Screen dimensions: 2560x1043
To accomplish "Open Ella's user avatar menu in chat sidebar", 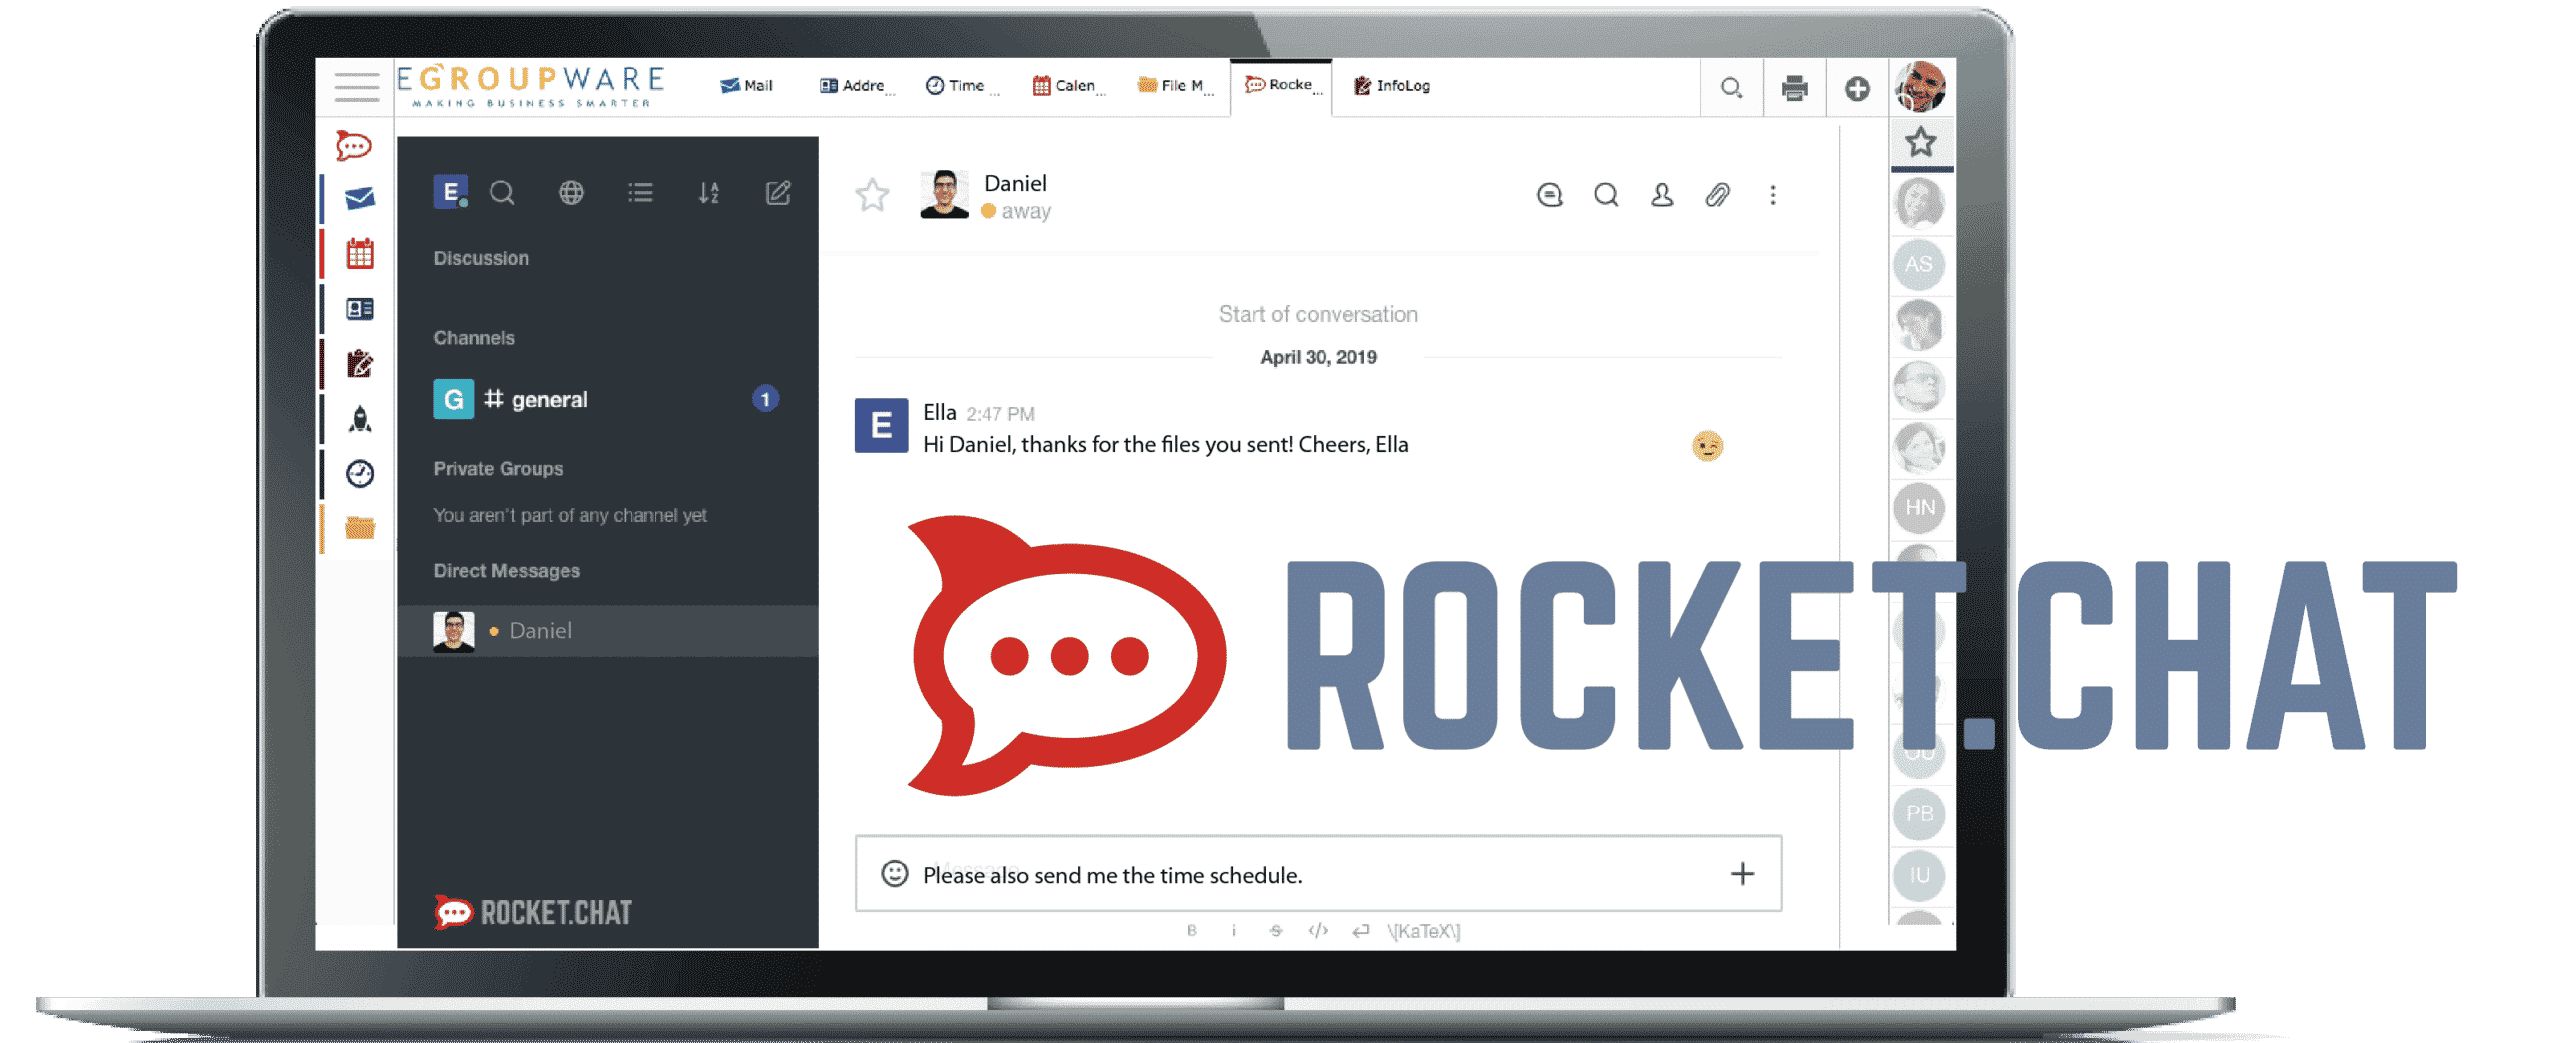I will [x=450, y=192].
